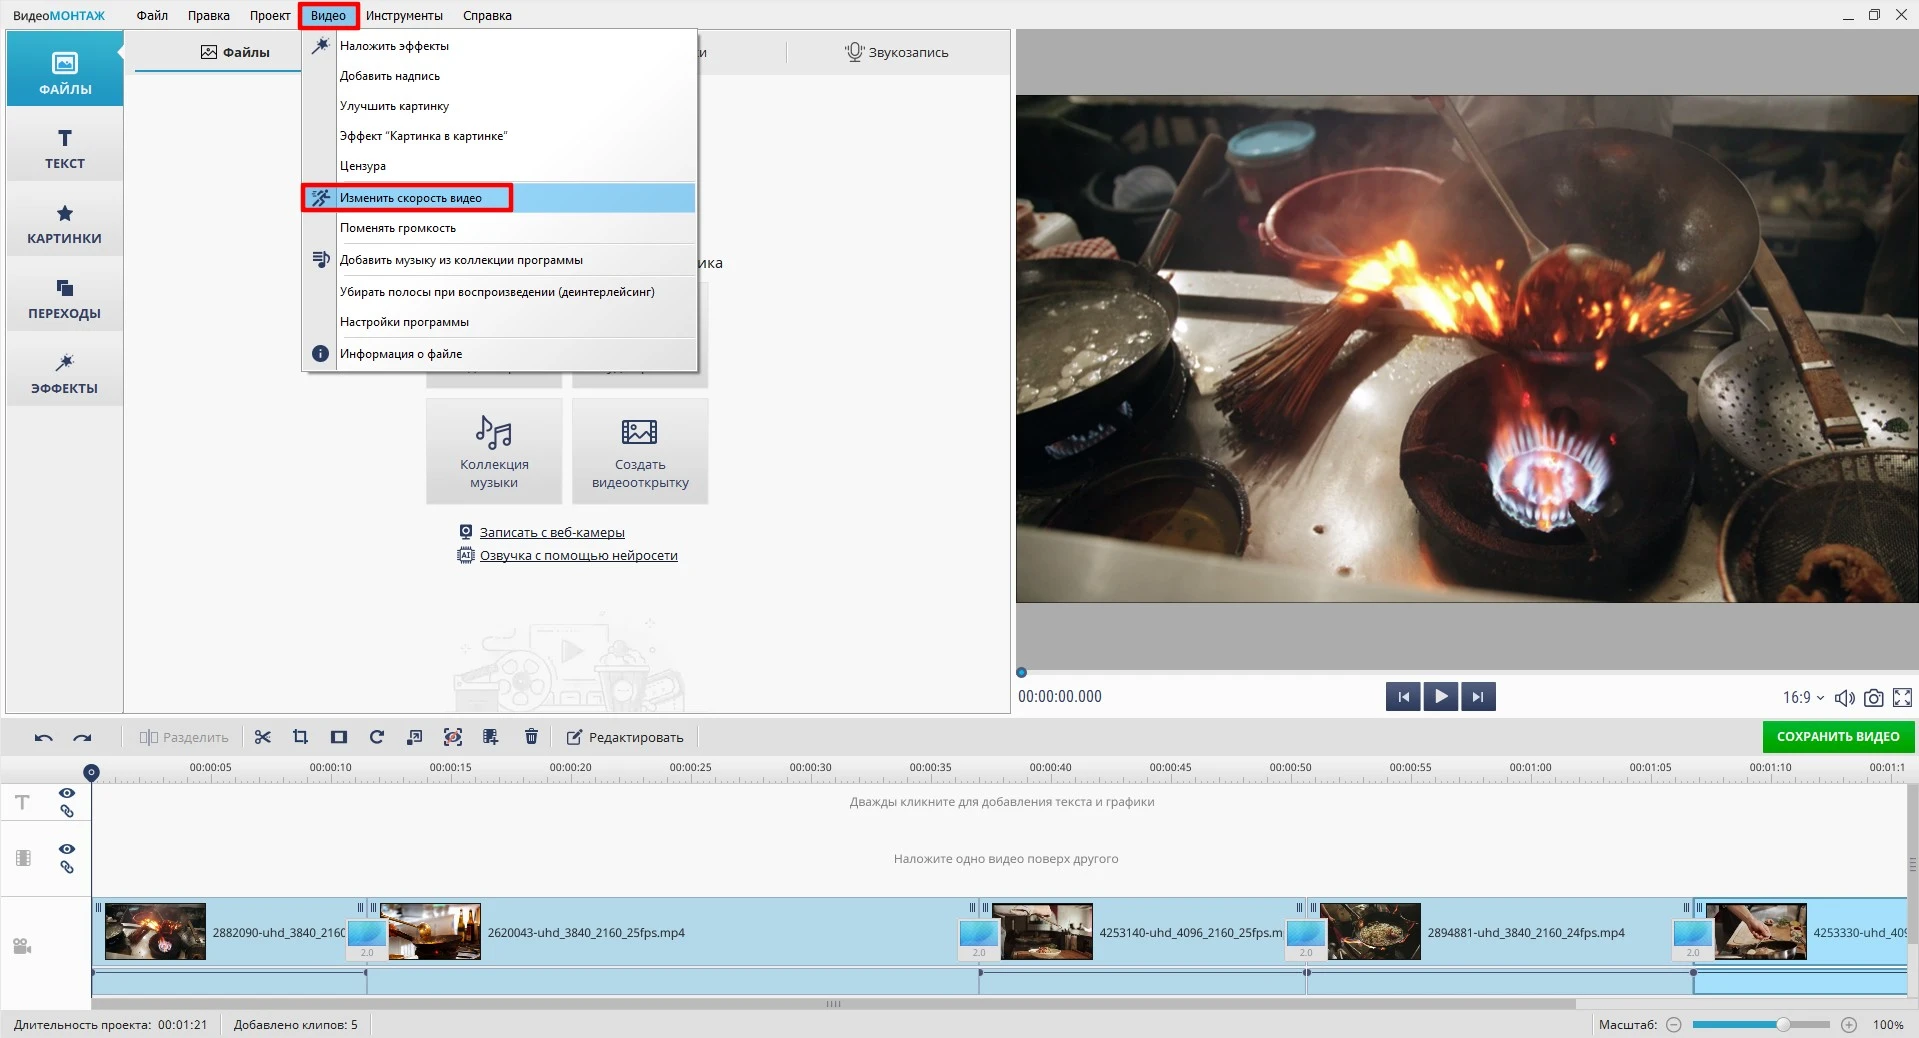Toggle the link on the text track
1919x1038 pixels.
pyautogui.click(x=67, y=812)
